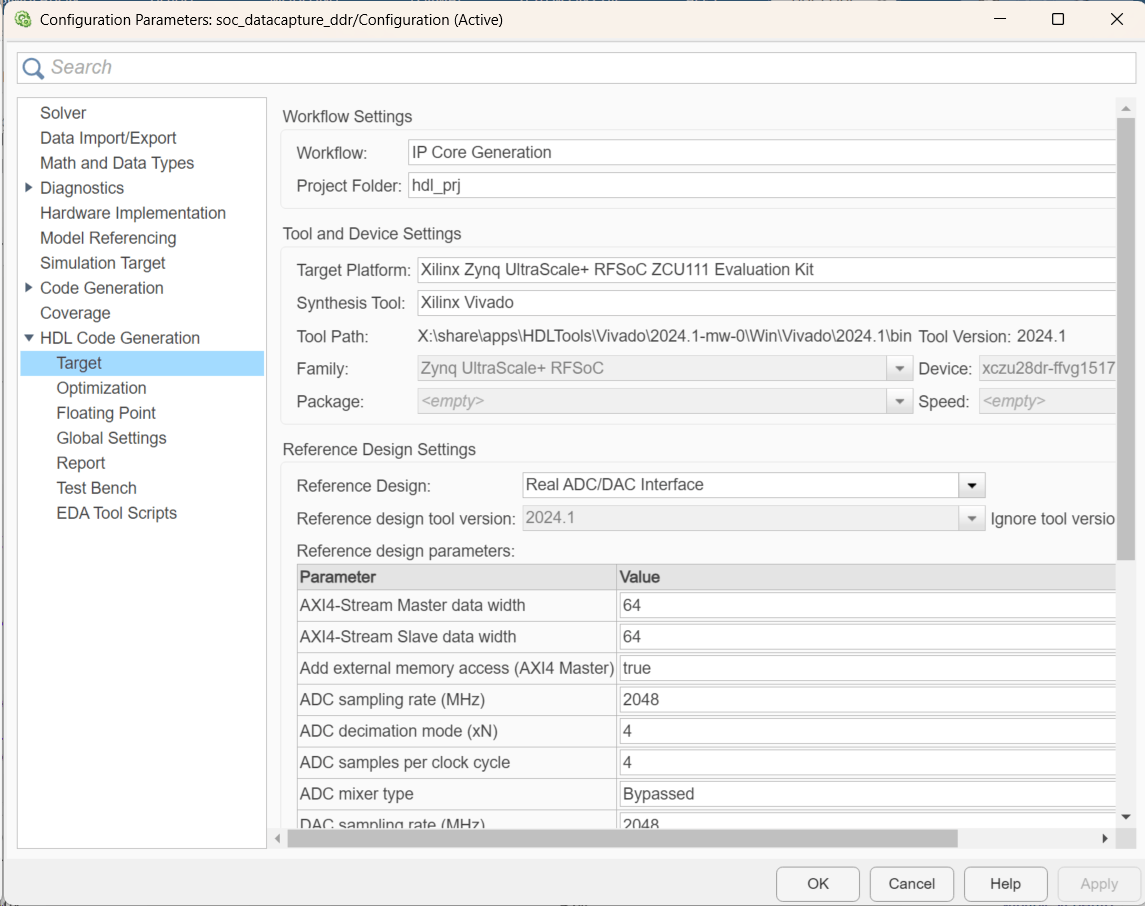Open Help for configuration parameters

[x=1005, y=884]
